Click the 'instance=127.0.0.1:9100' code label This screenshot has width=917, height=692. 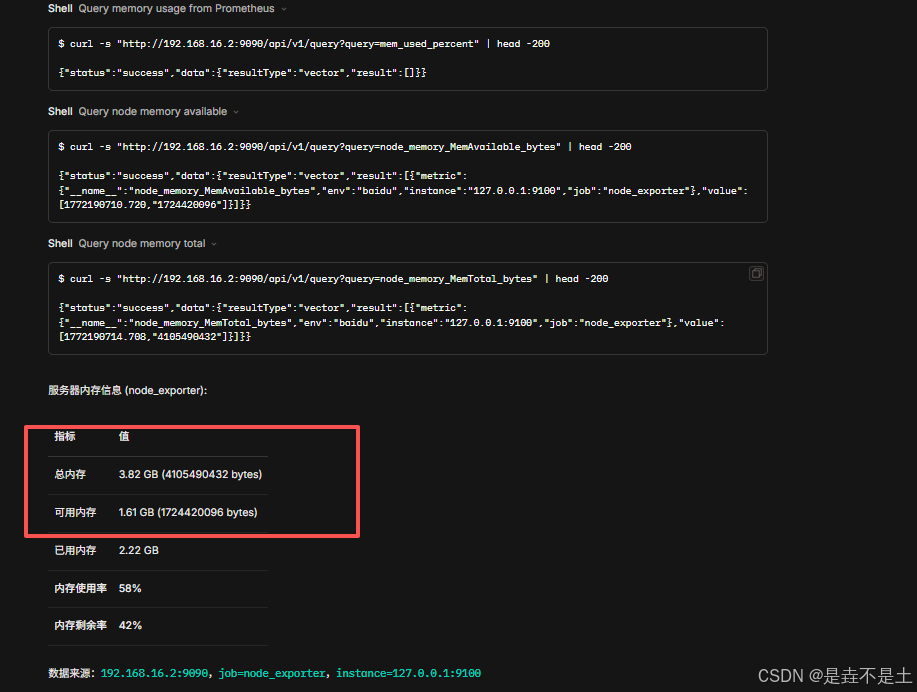click(x=409, y=673)
